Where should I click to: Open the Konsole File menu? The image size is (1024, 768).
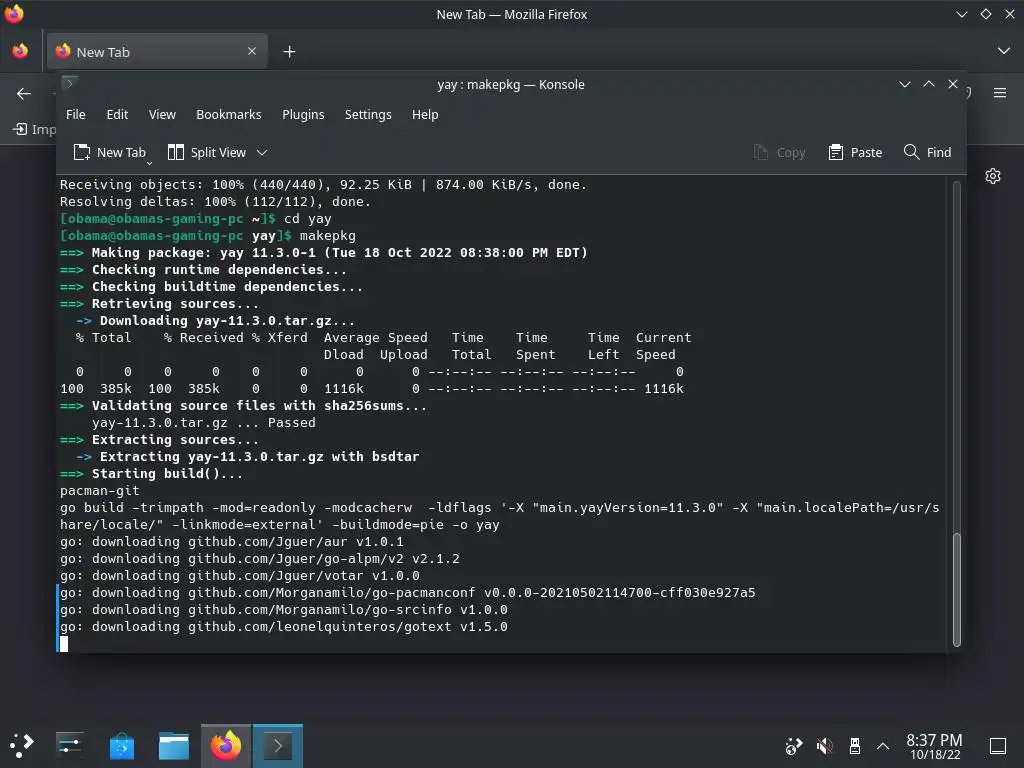coord(76,115)
